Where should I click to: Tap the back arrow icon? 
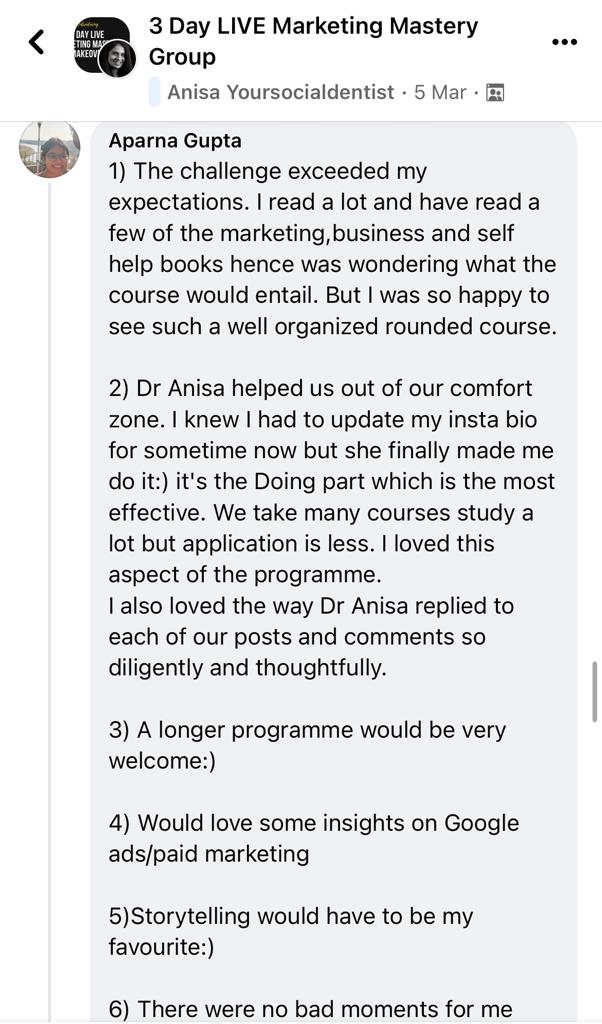pos(37,42)
